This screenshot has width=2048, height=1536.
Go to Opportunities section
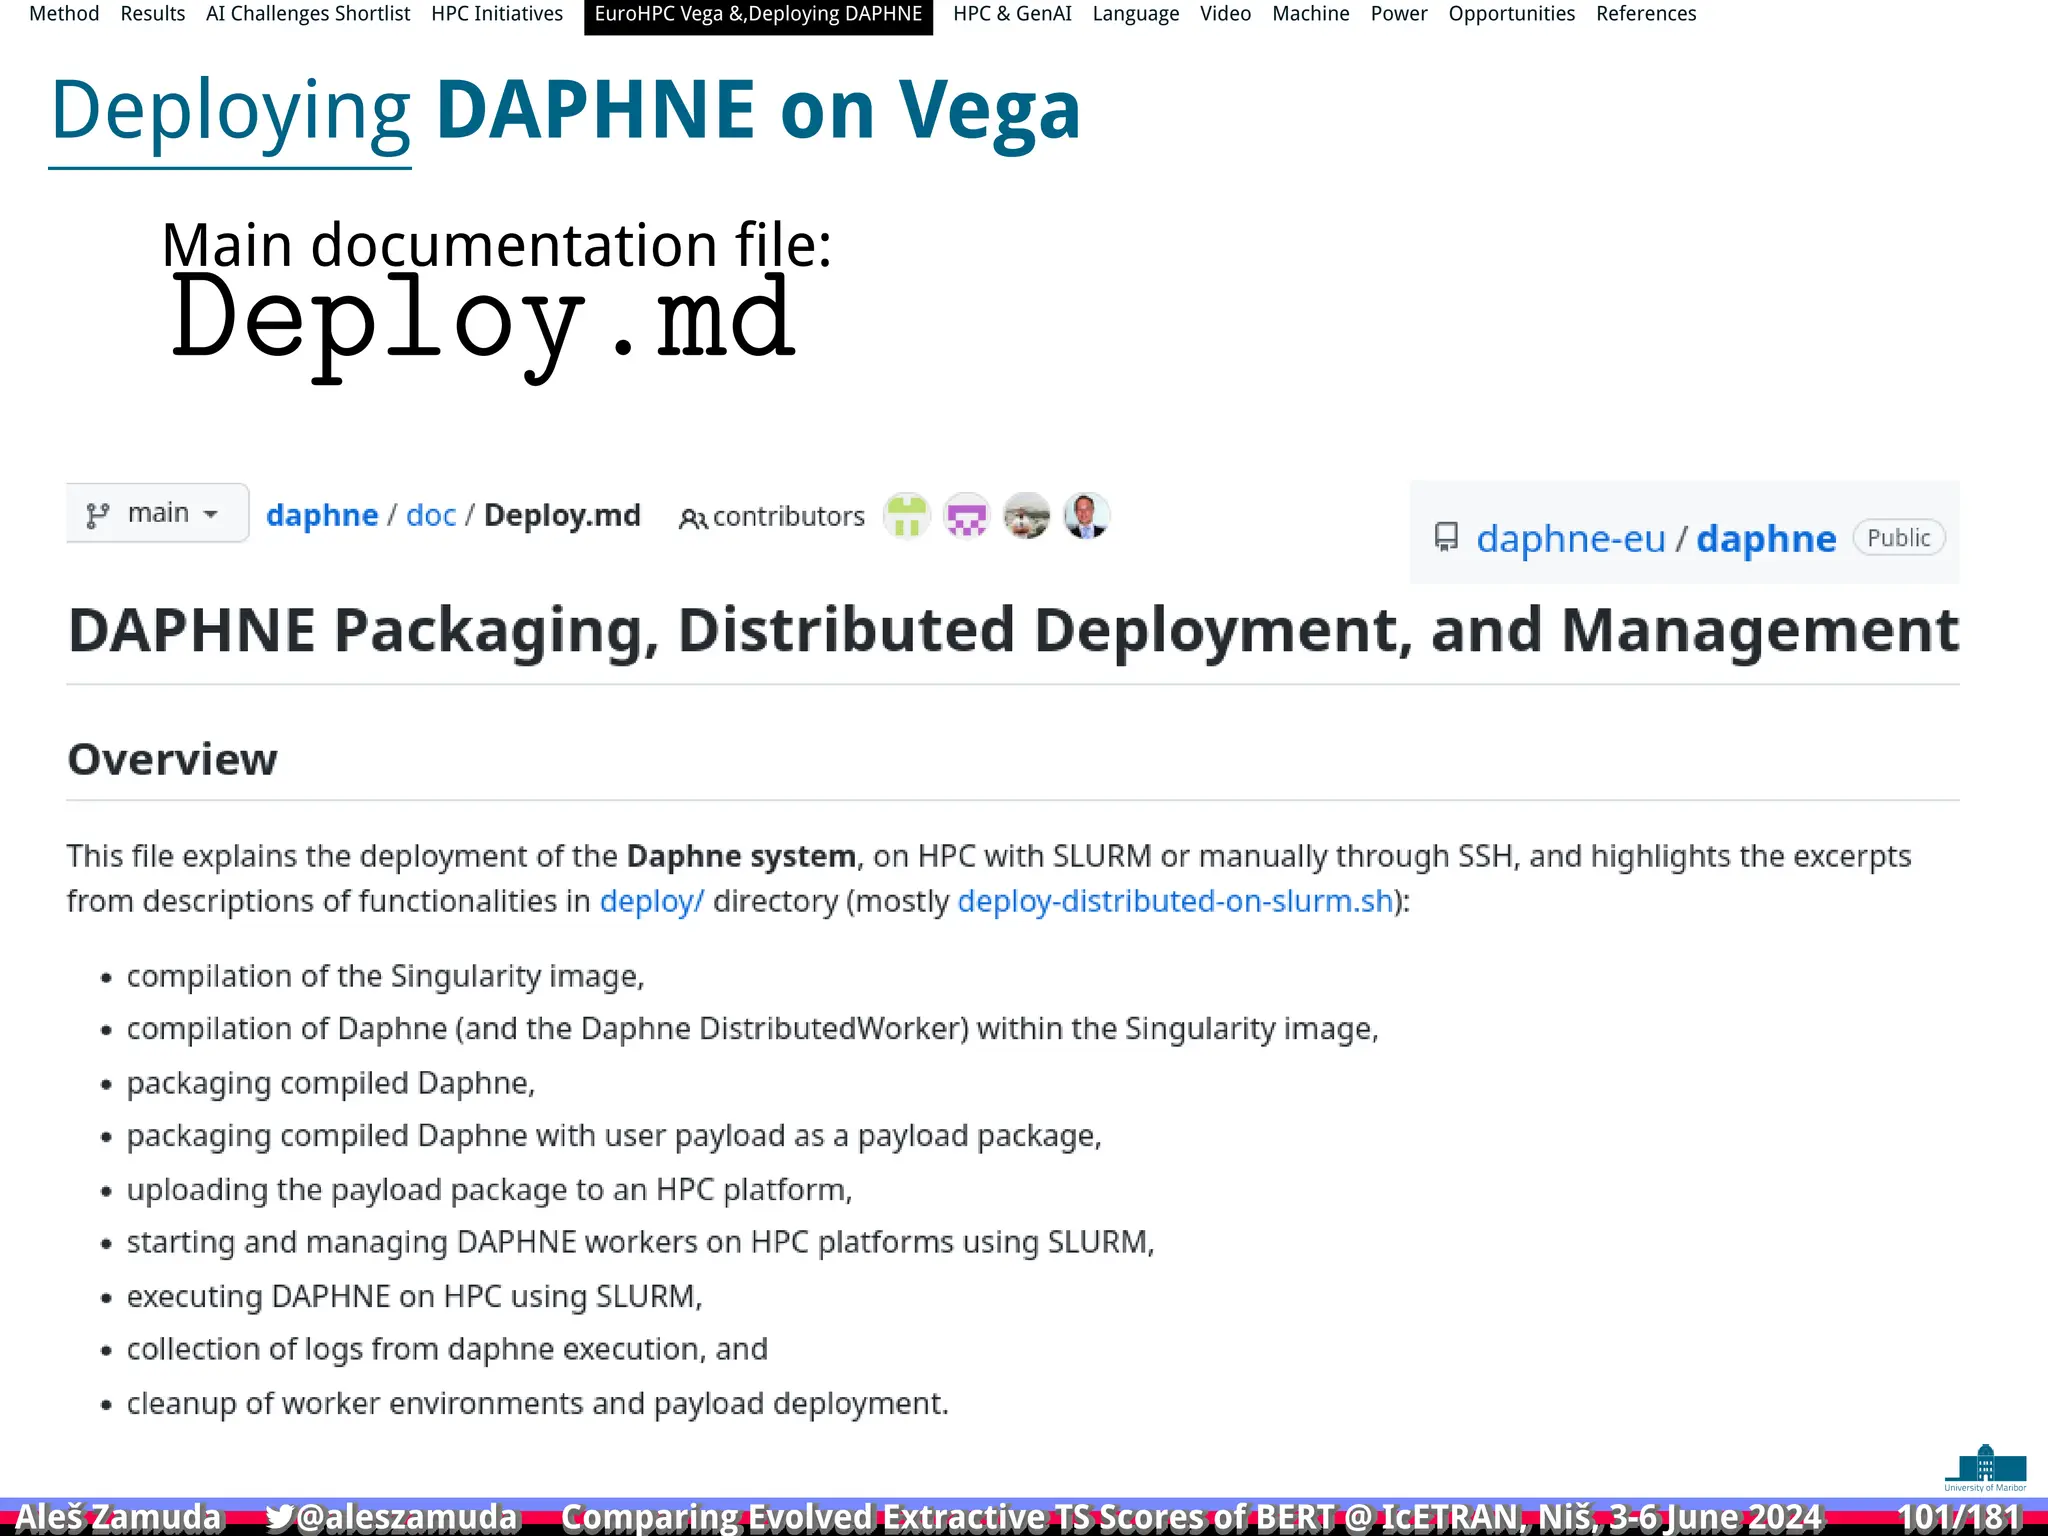[1511, 14]
